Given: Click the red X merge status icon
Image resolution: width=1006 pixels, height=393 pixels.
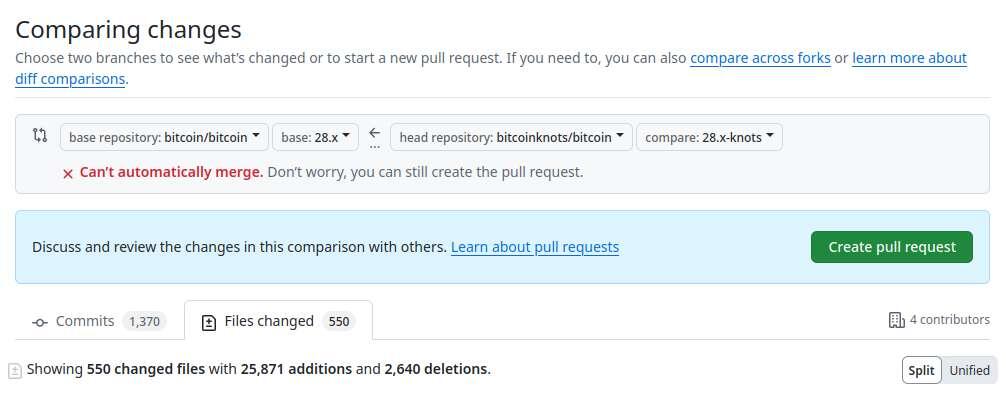Looking at the screenshot, I should coord(67,174).
